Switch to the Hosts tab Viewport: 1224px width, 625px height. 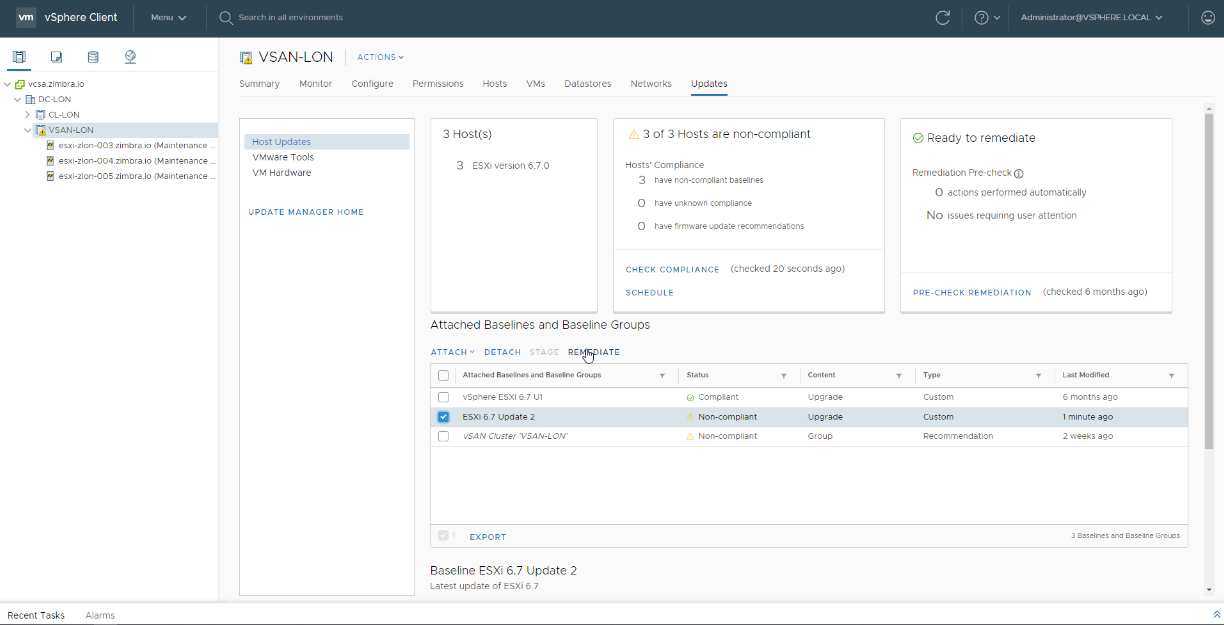pos(495,84)
